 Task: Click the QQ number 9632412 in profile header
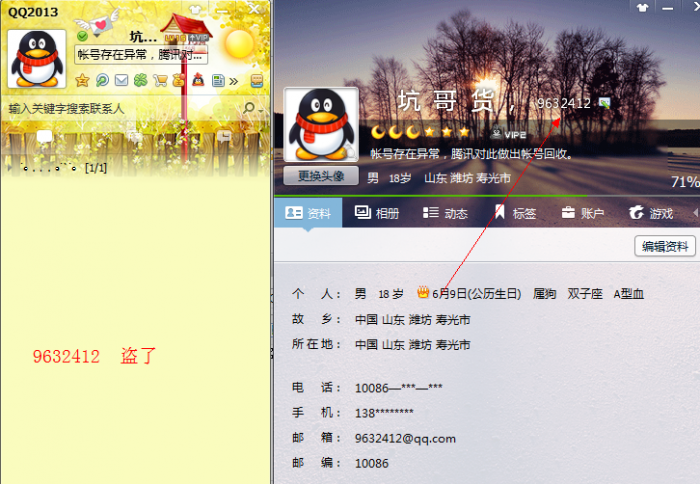click(x=564, y=103)
